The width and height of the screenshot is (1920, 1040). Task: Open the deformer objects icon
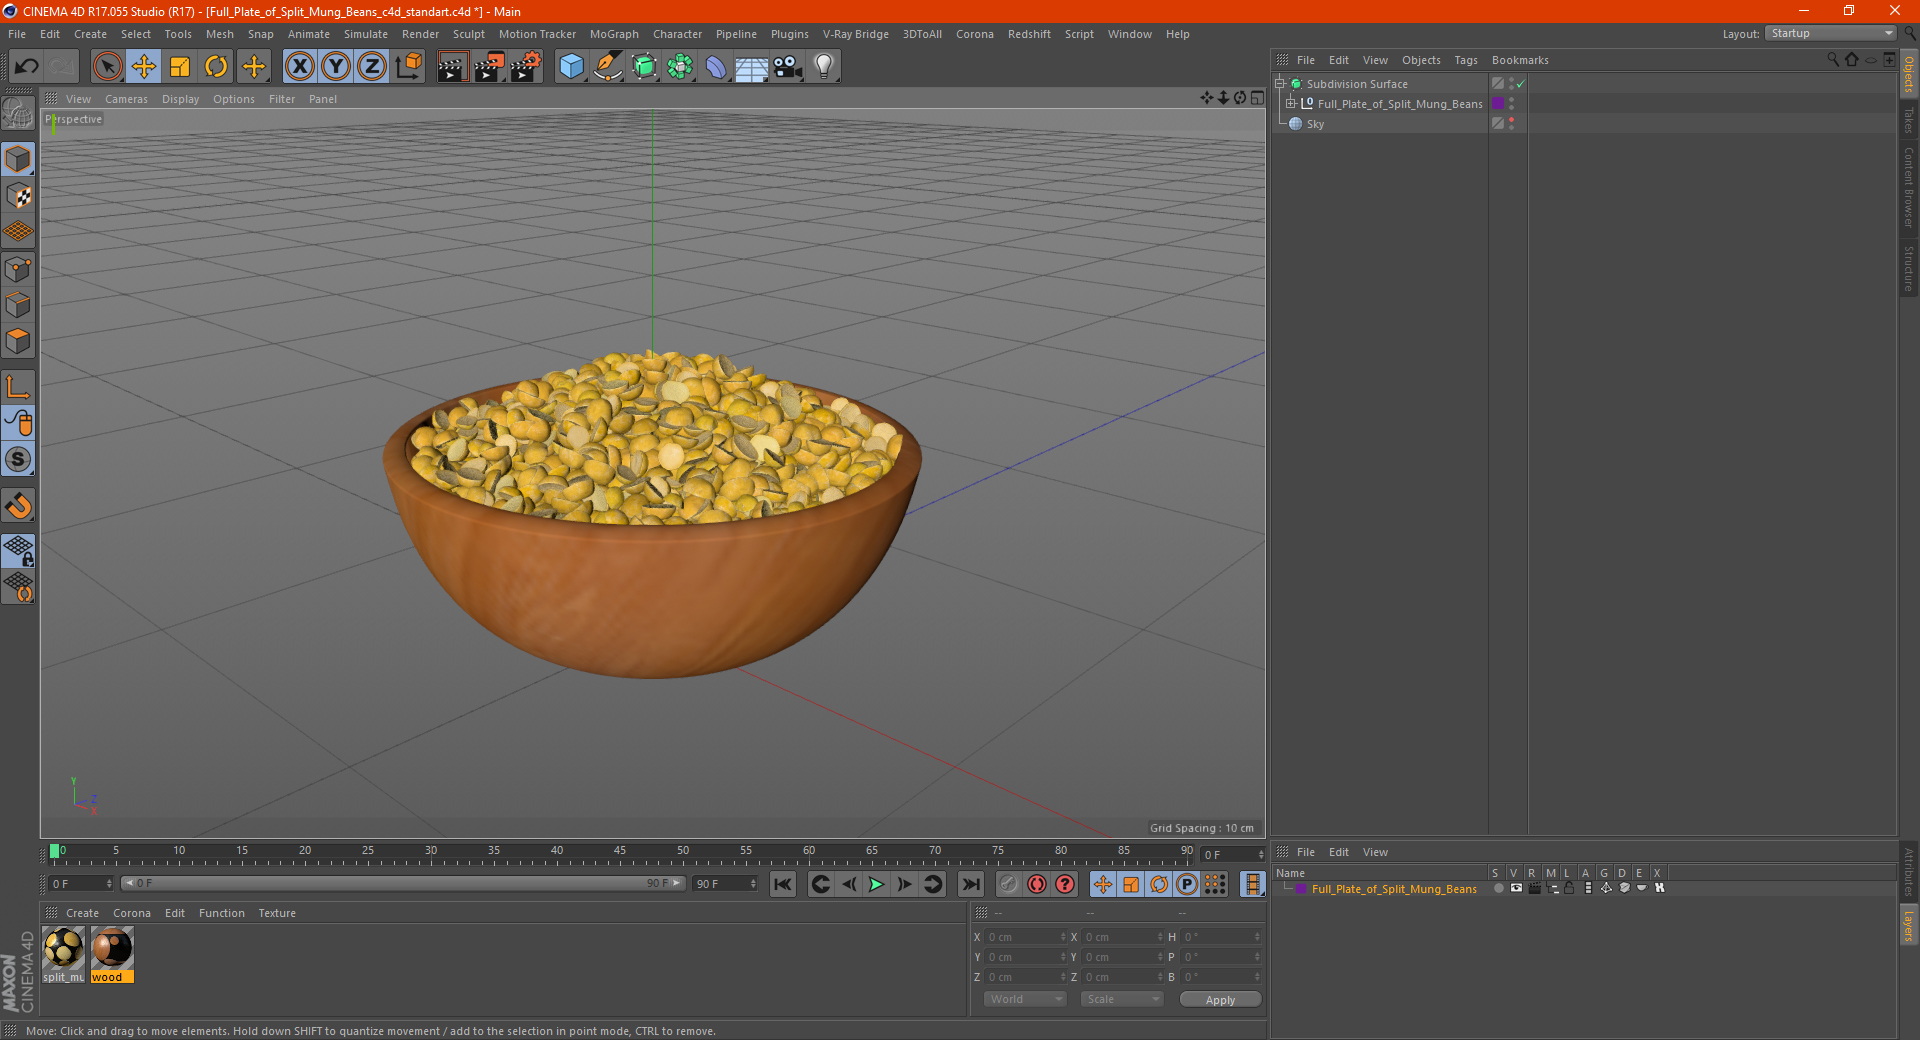pos(716,67)
